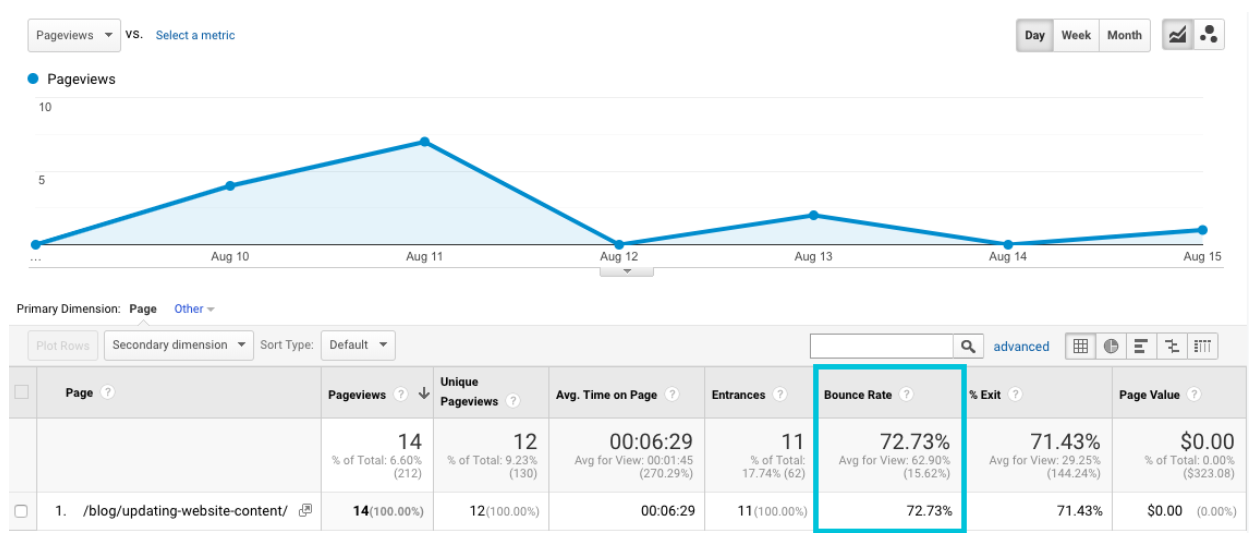This screenshot has width=1258, height=537.
Task: Expand the Secondary dimension dropdown
Action: tap(179, 345)
